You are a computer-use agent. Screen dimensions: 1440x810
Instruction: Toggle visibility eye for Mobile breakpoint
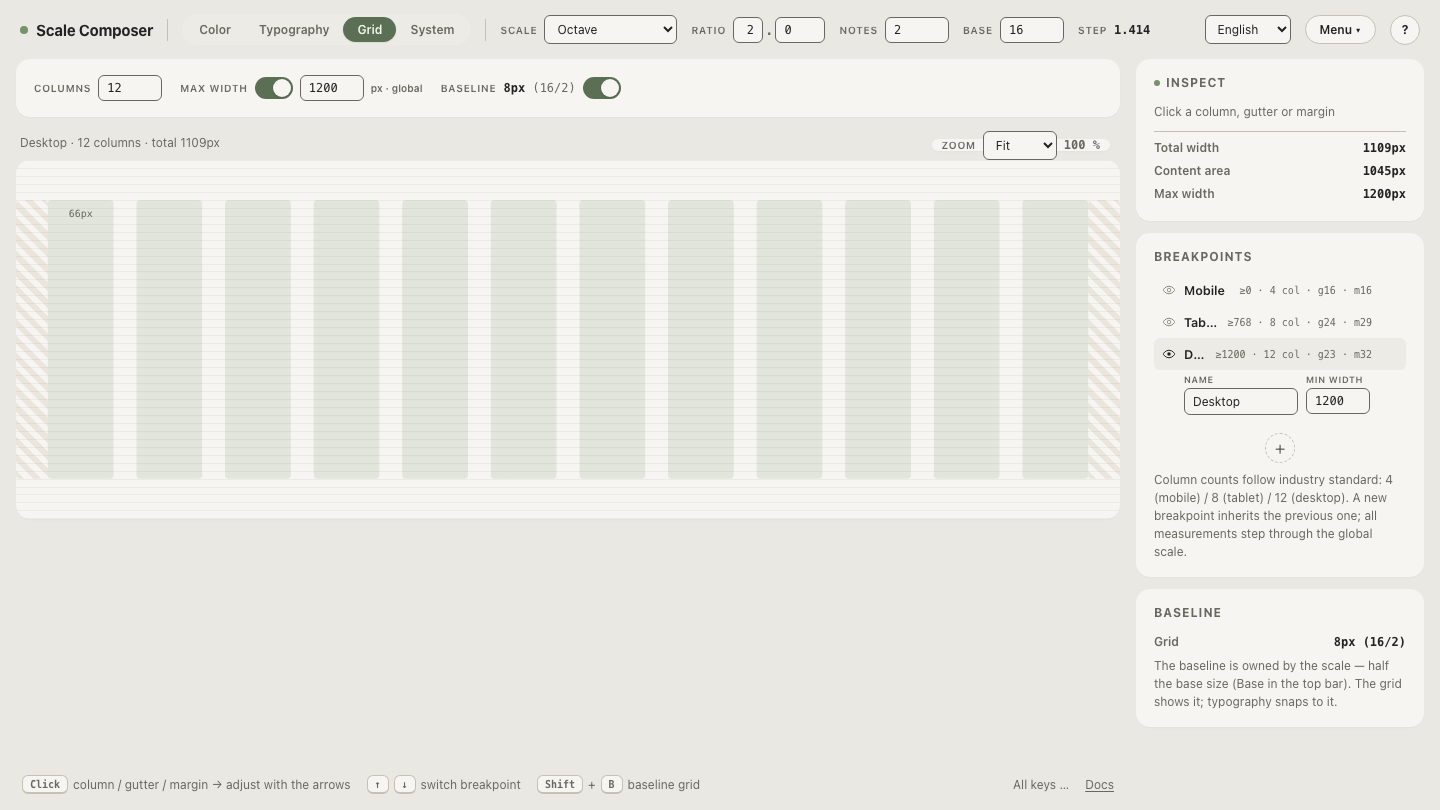click(x=1169, y=291)
